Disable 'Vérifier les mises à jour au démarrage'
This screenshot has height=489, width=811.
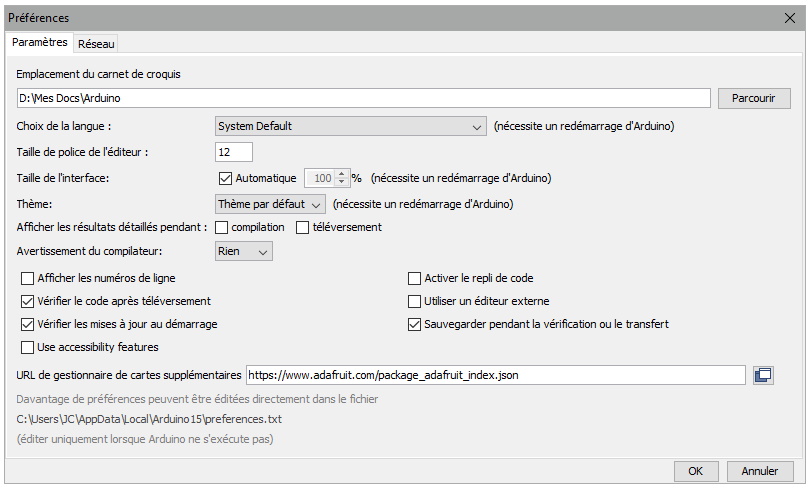27,324
